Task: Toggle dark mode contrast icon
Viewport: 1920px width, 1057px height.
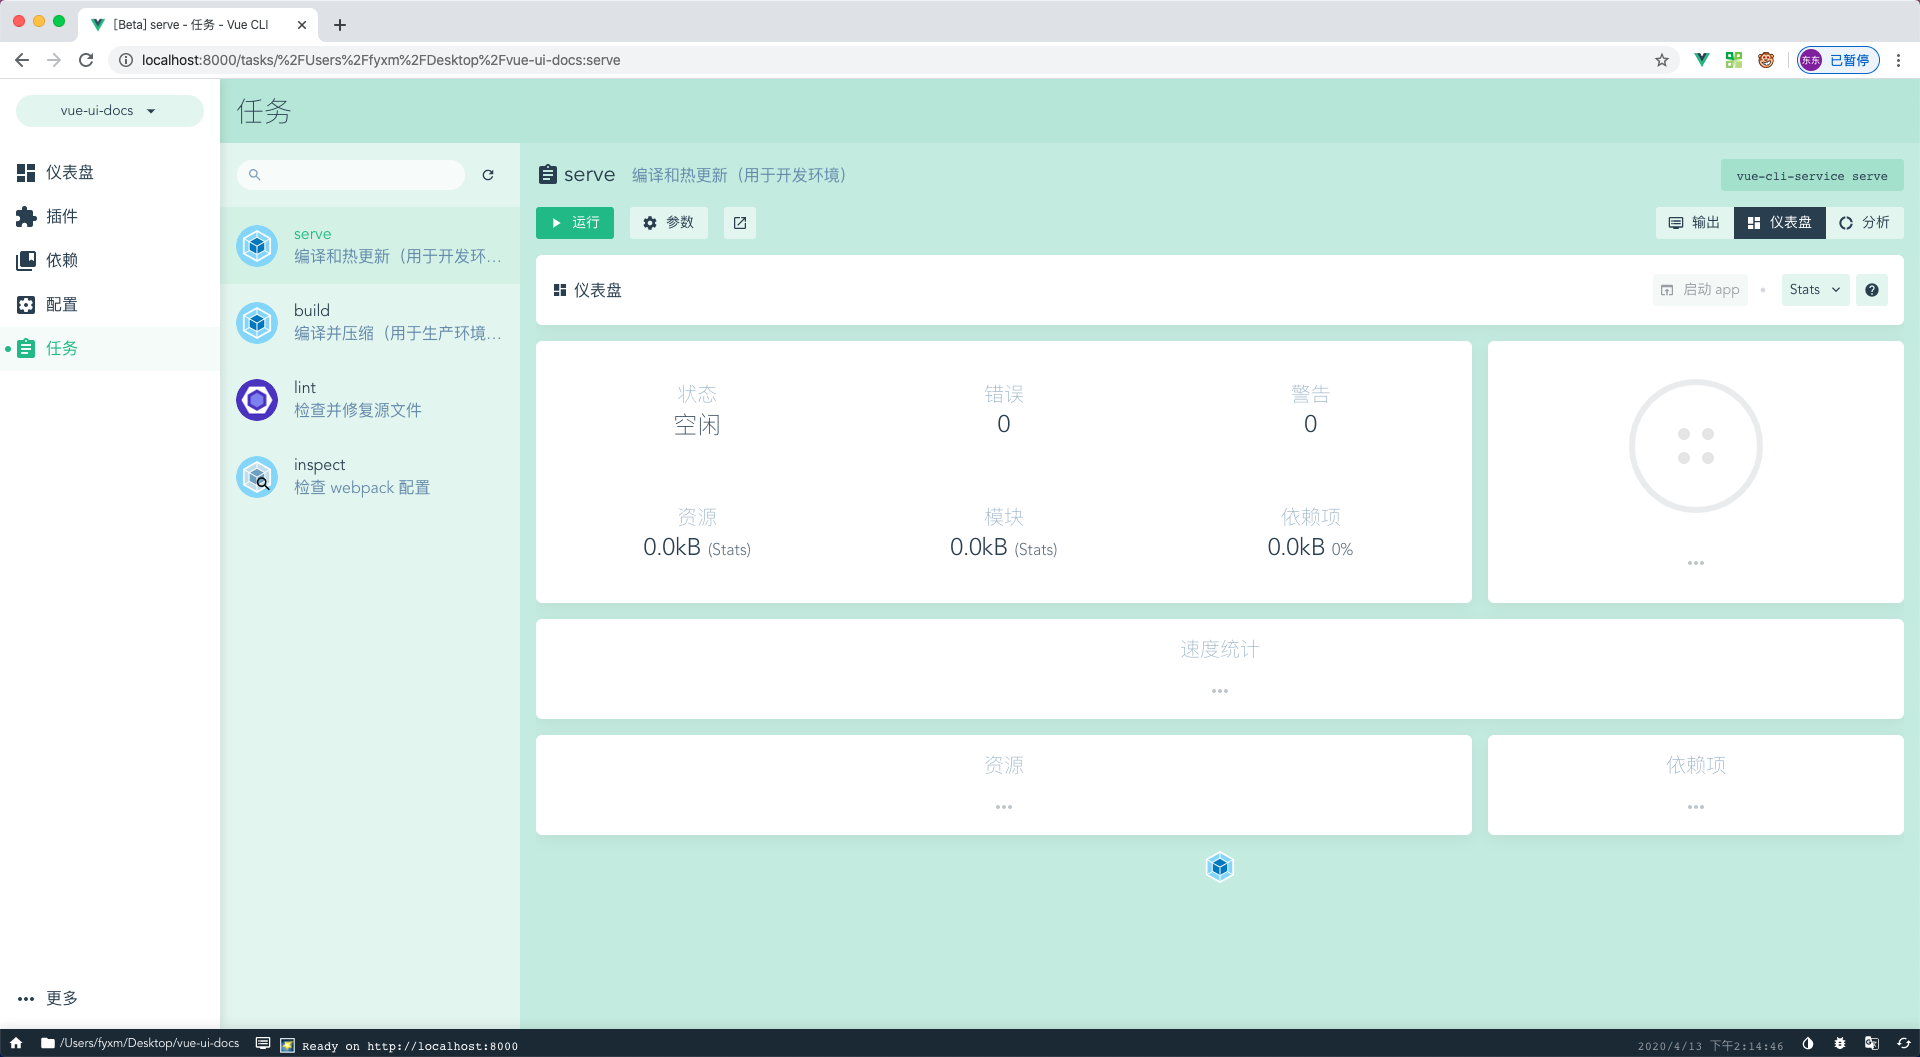Action: pos(1808,1043)
